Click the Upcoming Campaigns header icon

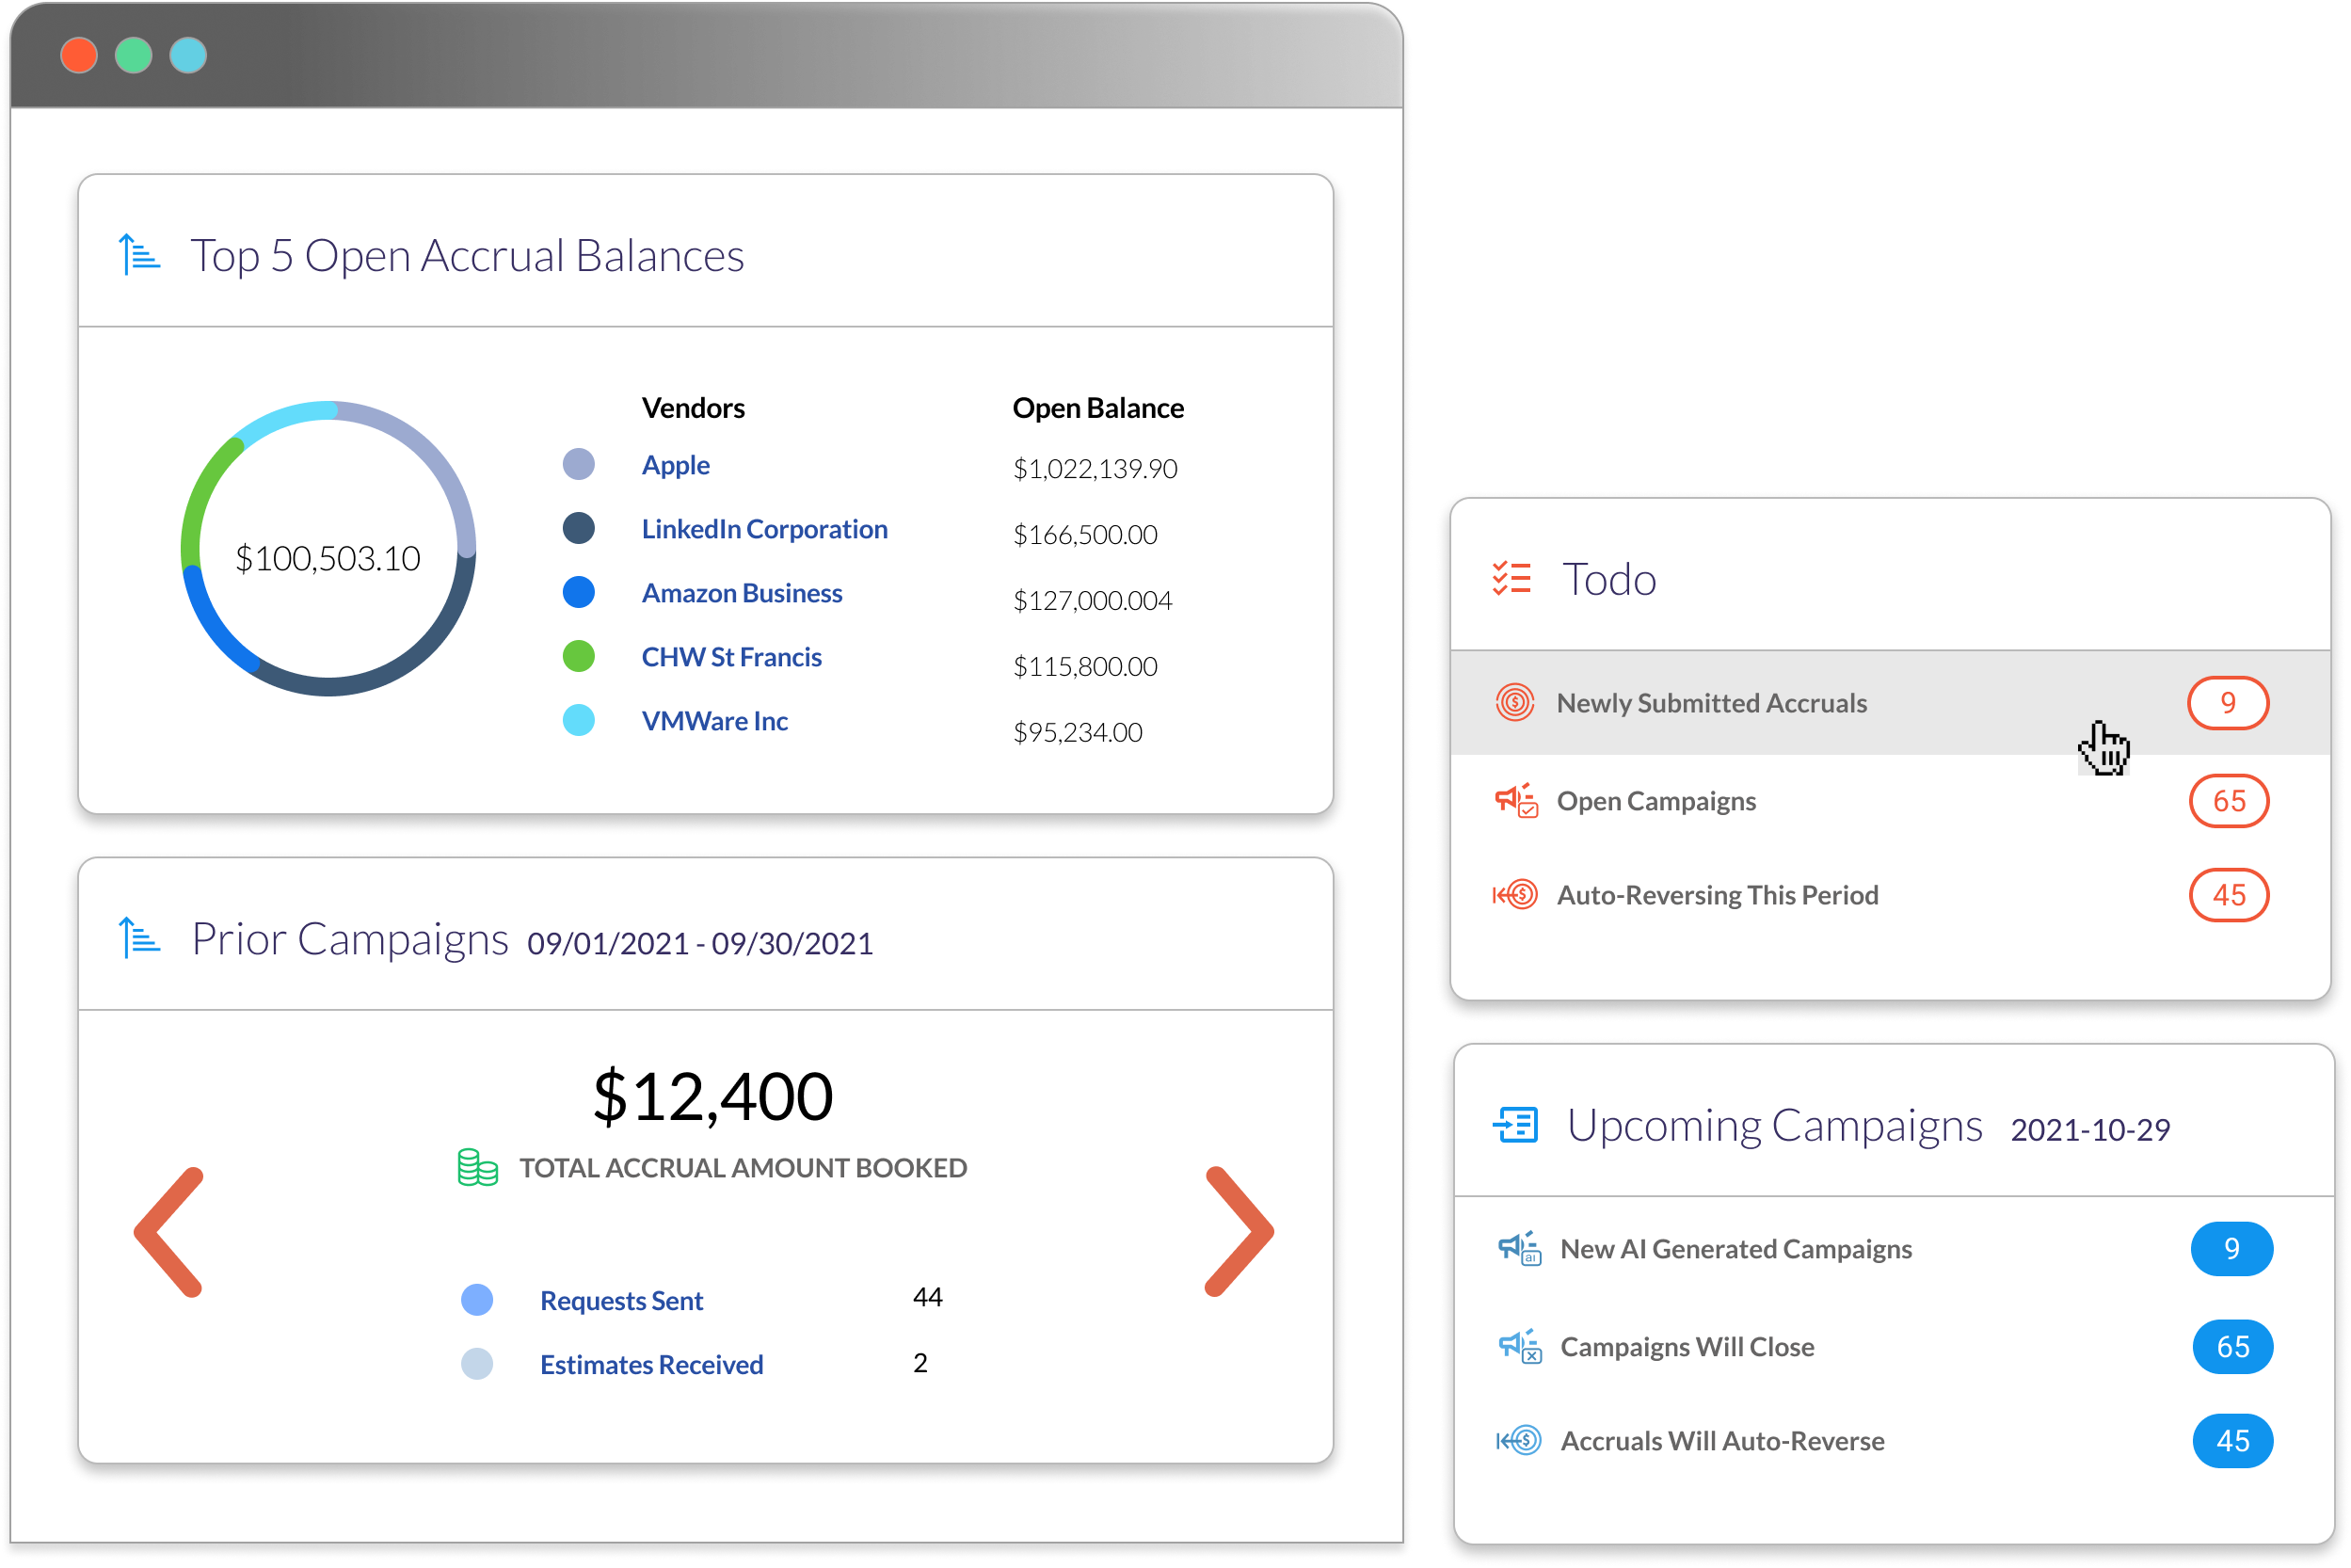(1515, 1125)
